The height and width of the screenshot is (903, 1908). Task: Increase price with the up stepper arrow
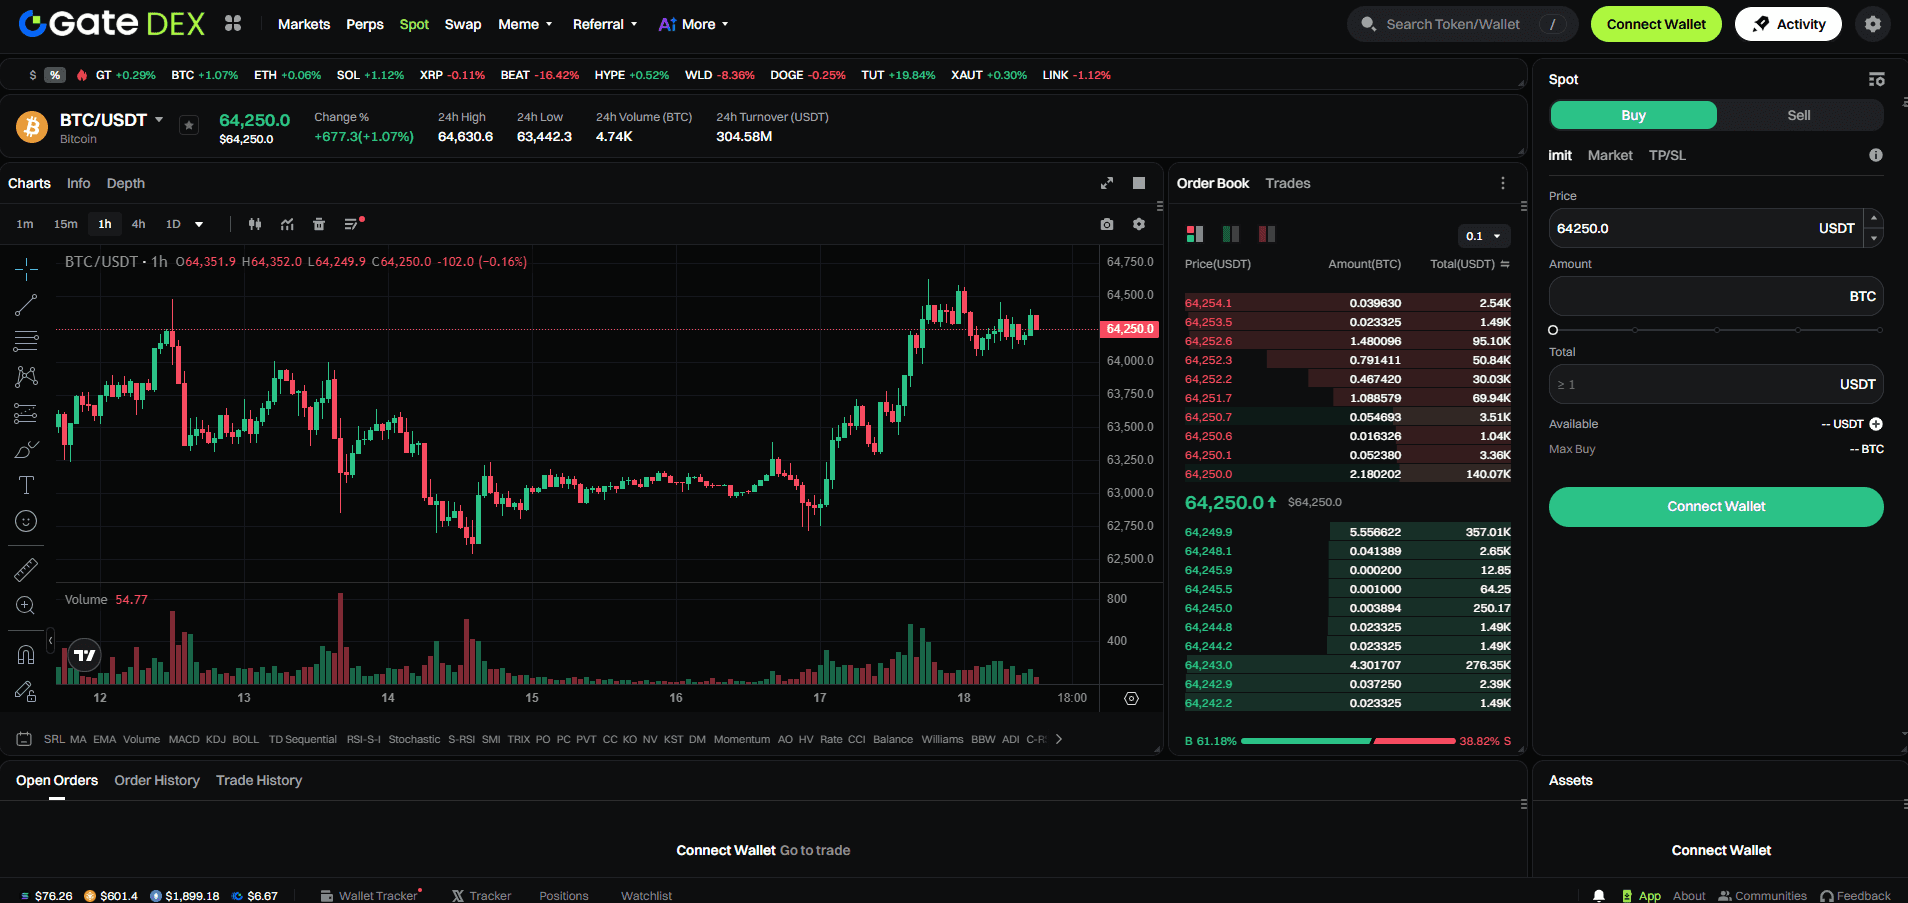[1874, 218]
